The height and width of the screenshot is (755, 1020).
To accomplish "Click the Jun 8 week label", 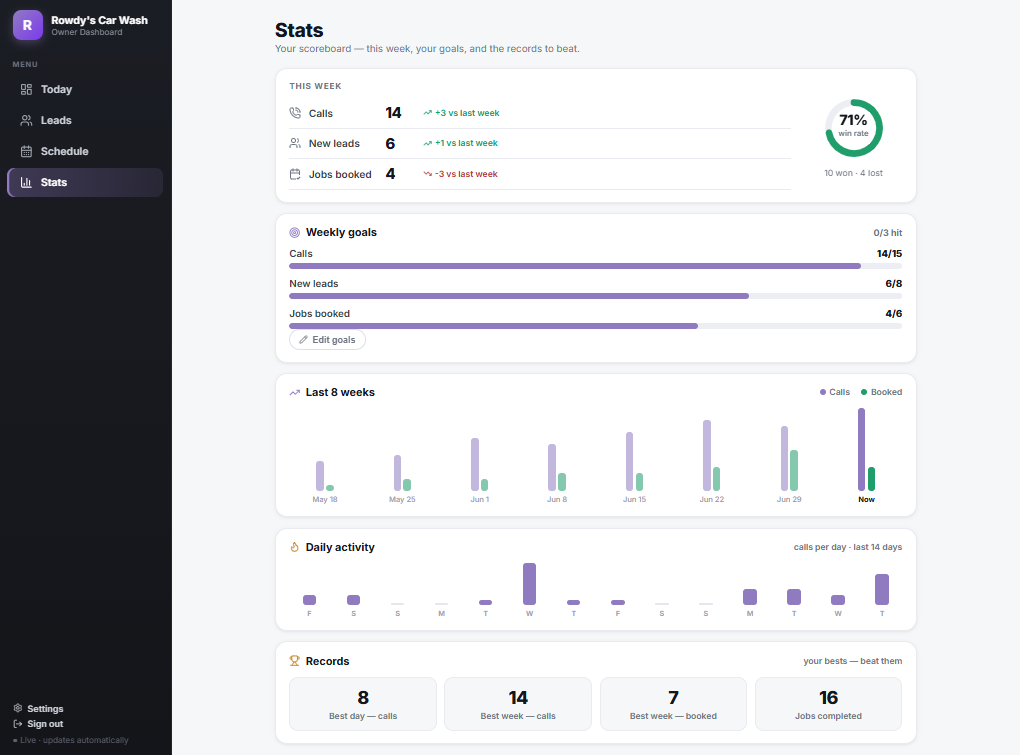I will point(557,499).
